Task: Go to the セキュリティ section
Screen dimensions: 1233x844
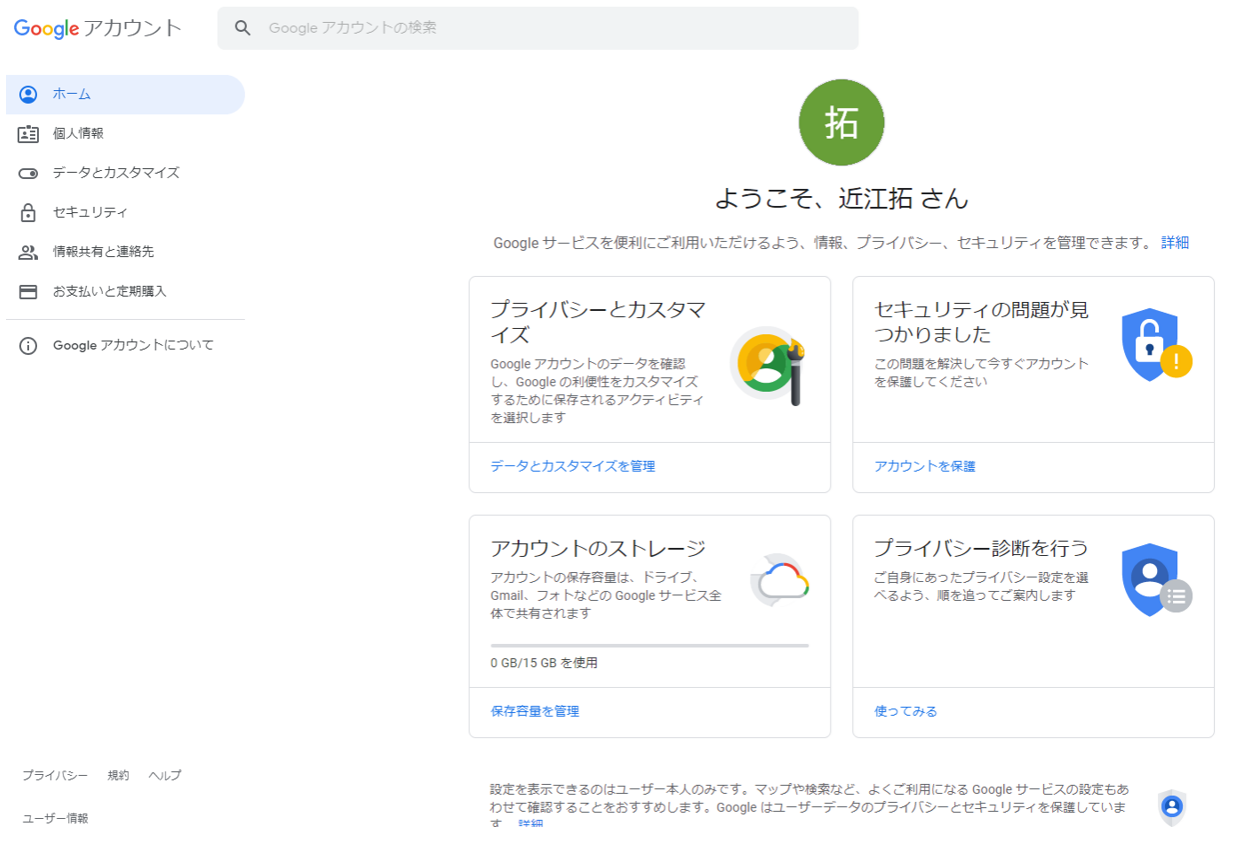Action: (125, 212)
